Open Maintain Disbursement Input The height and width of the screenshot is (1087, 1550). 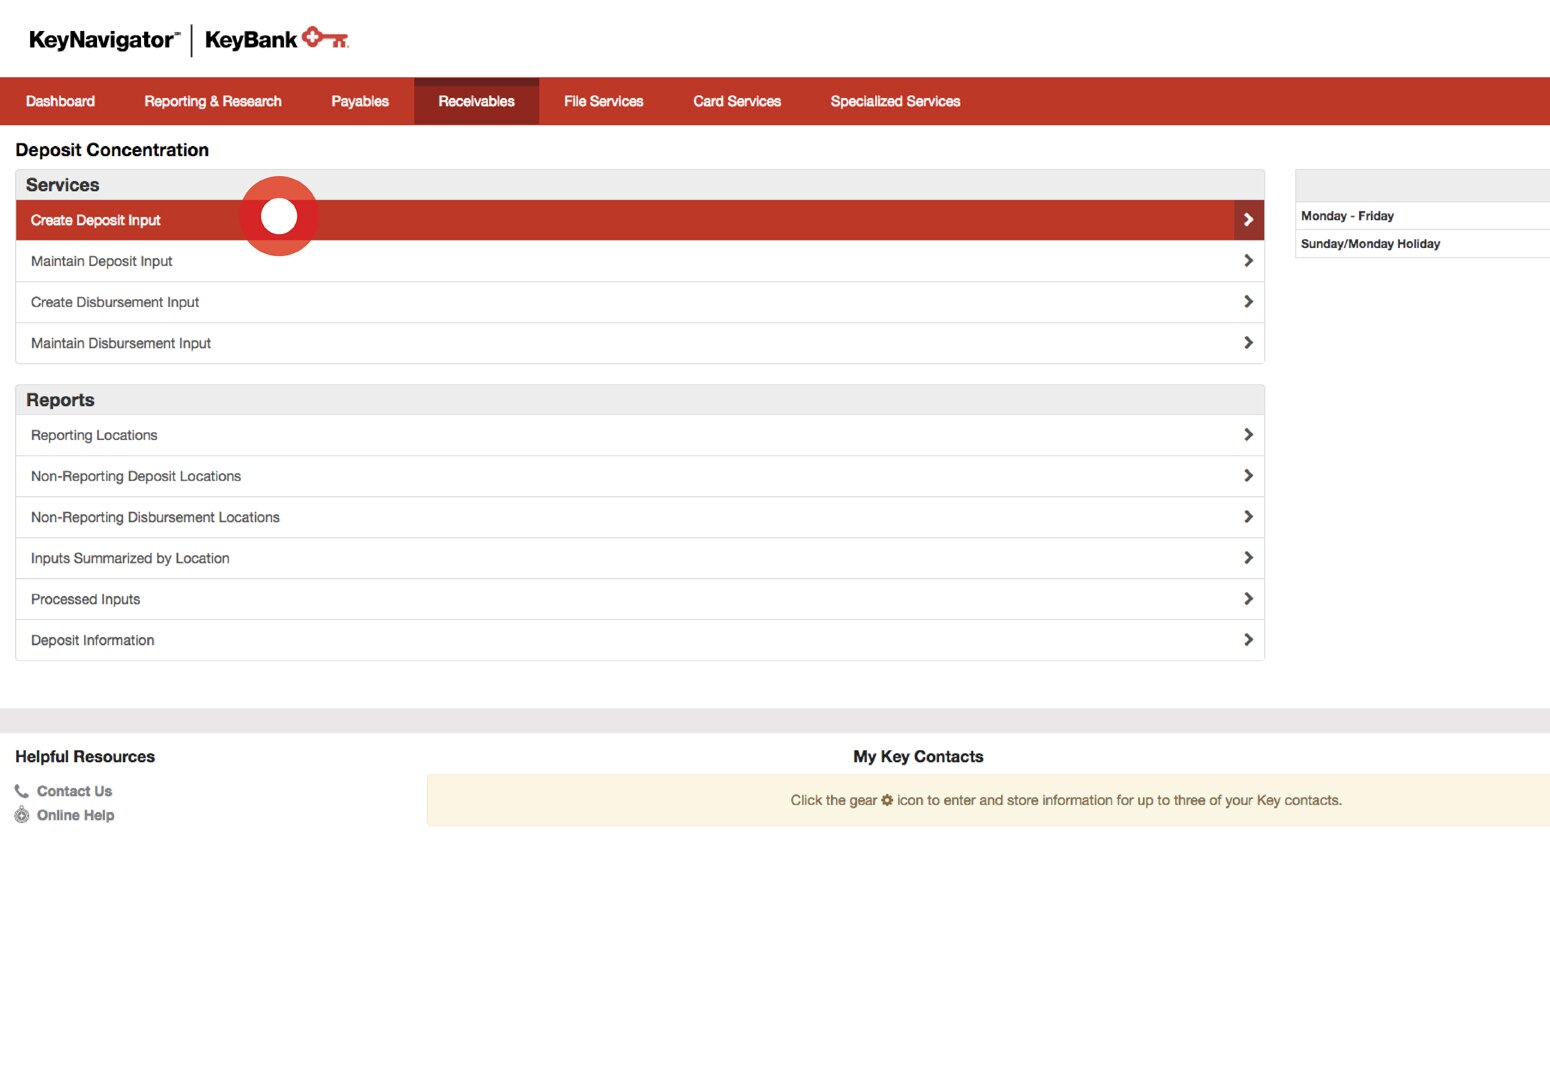[121, 342]
